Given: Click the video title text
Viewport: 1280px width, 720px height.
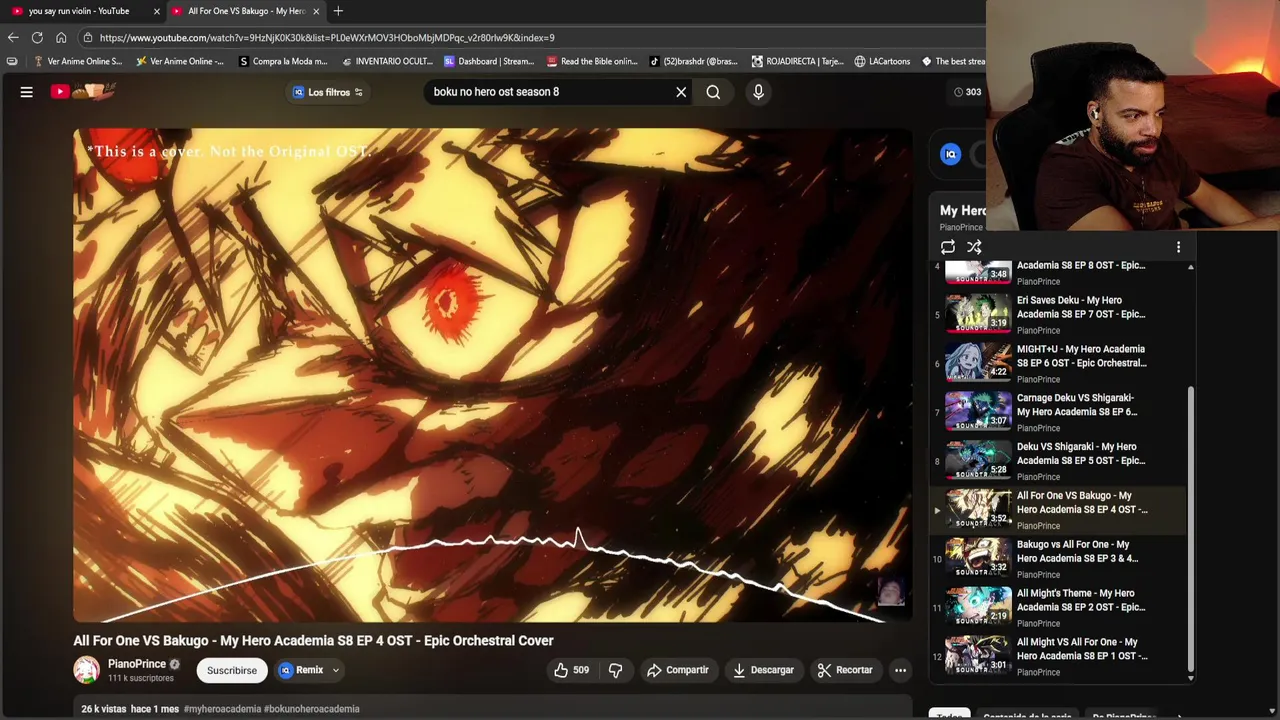Looking at the screenshot, I should tap(313, 641).
